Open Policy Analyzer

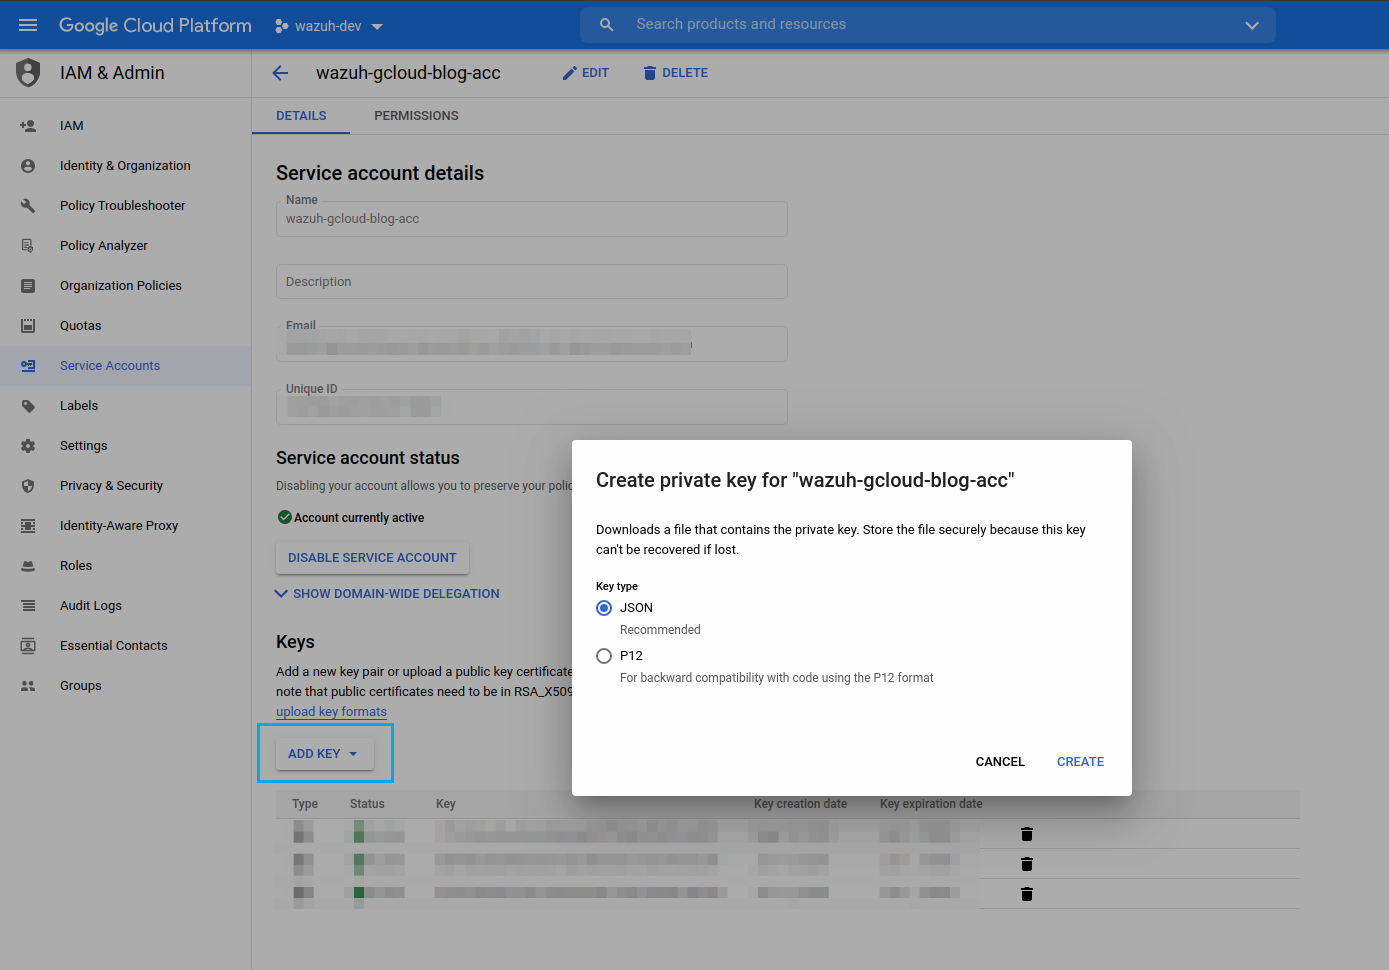[x=104, y=246]
